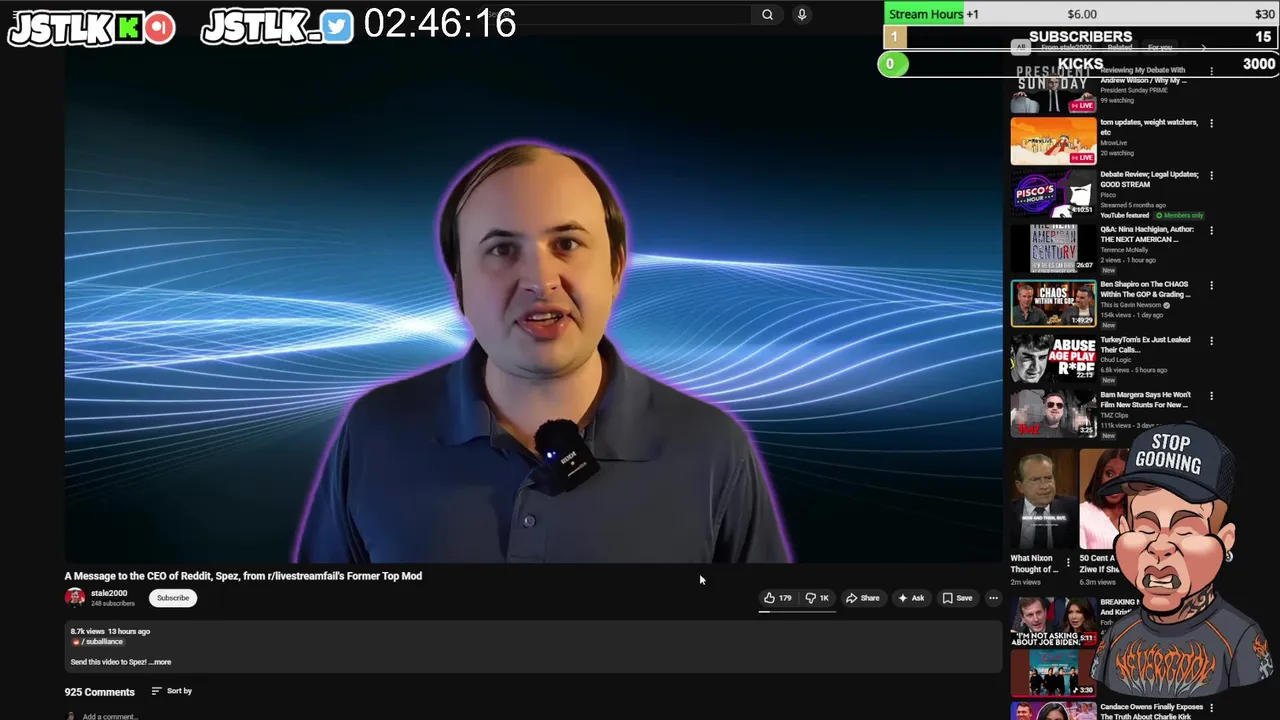Open I'm Not Asking About Joe Biden thumbnail
This screenshot has height=720, width=1280.
pos(1053,621)
